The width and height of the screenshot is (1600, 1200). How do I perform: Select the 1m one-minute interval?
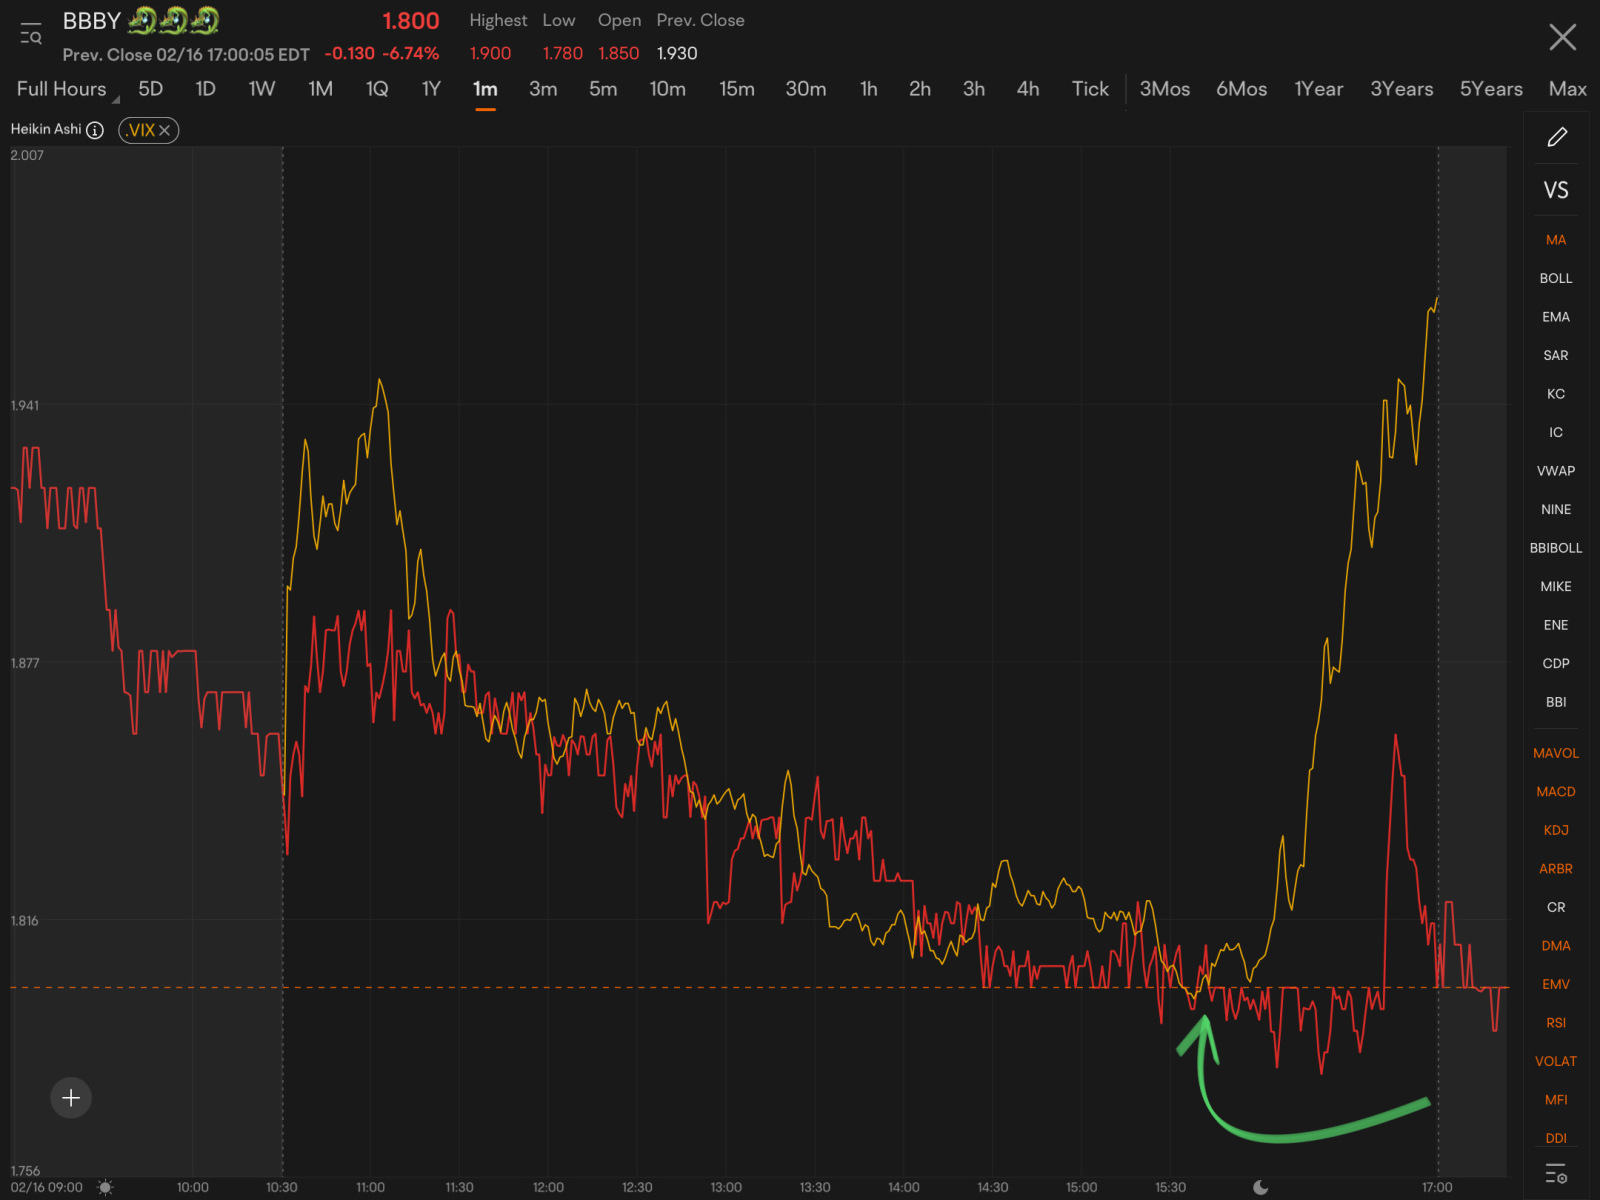[x=485, y=89]
